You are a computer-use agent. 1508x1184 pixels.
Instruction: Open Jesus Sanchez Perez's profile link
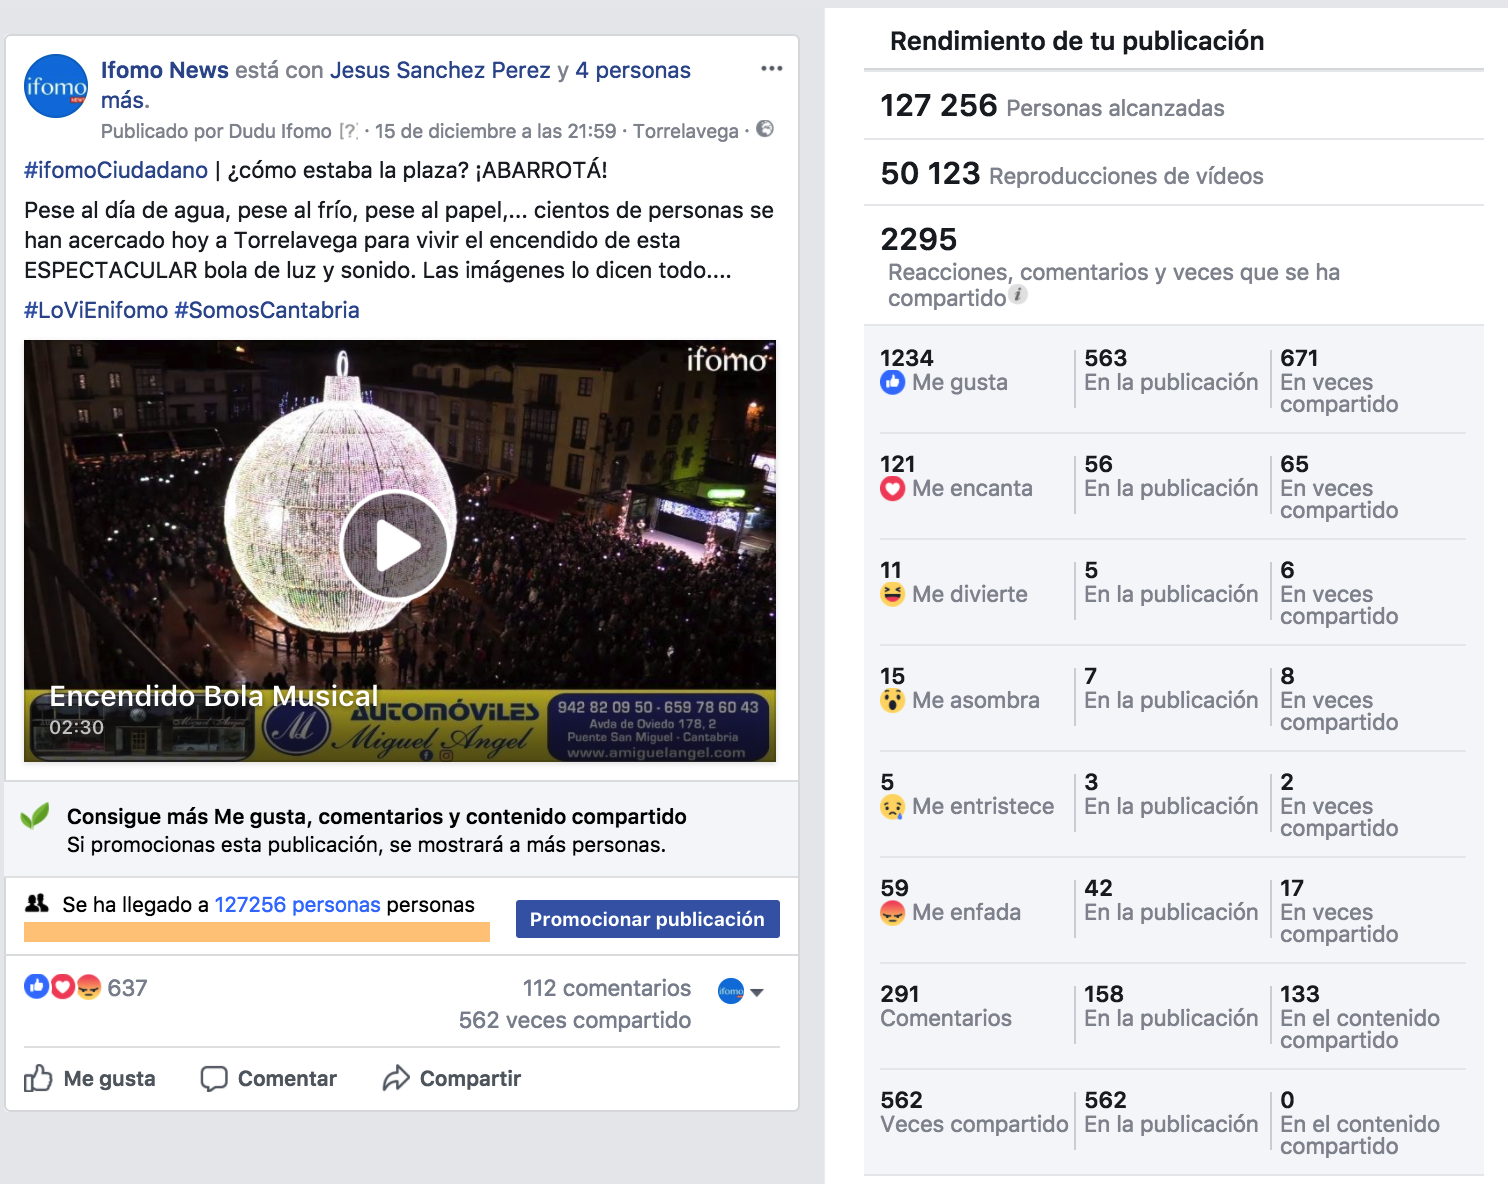click(440, 70)
